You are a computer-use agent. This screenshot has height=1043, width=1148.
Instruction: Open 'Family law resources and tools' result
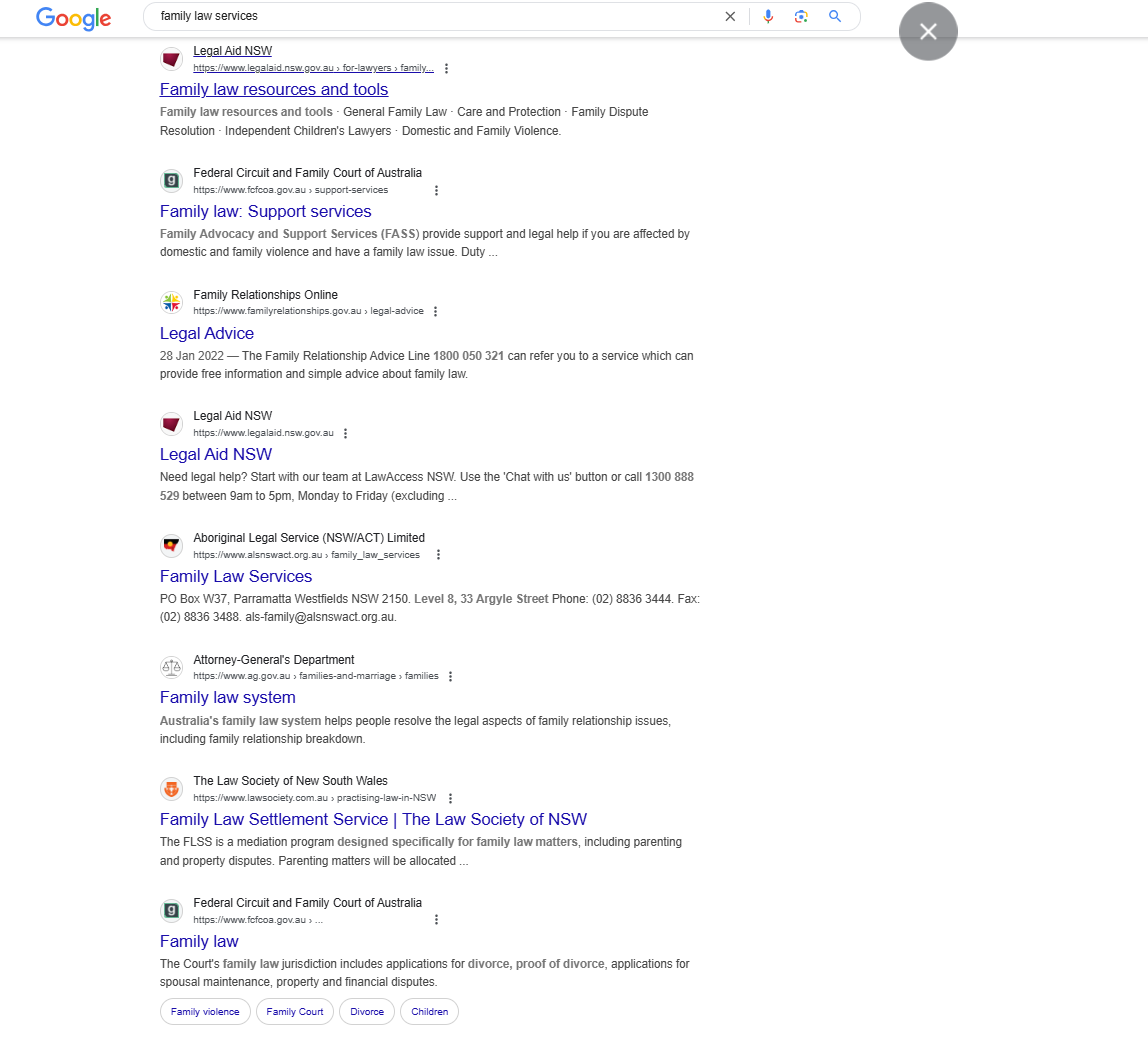274,89
